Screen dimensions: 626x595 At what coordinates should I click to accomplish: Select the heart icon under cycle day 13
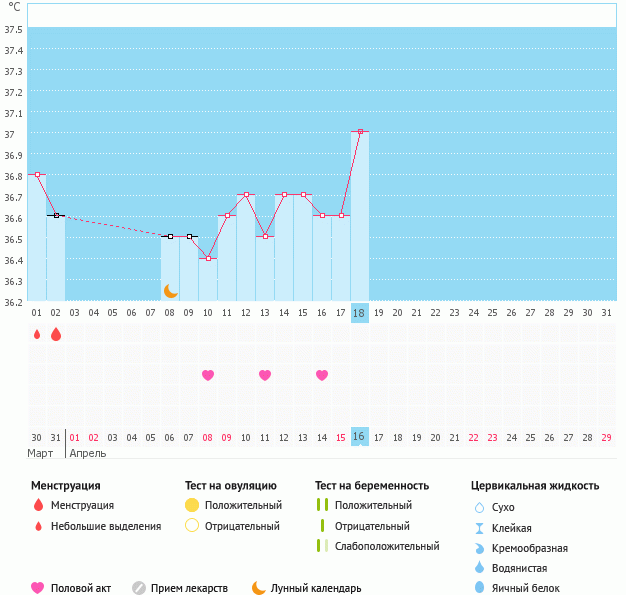pos(265,375)
